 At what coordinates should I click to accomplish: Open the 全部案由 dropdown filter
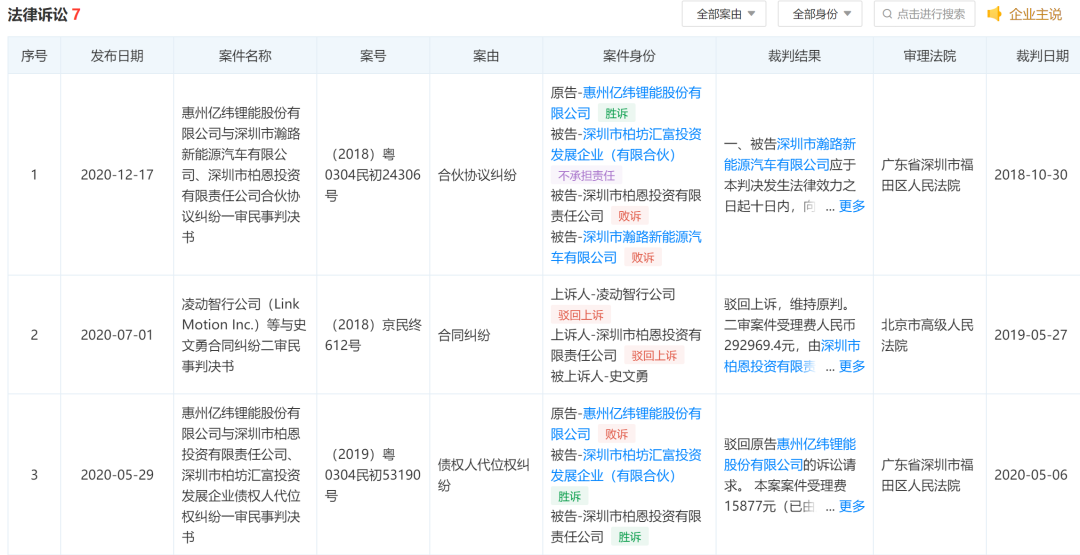pos(724,14)
